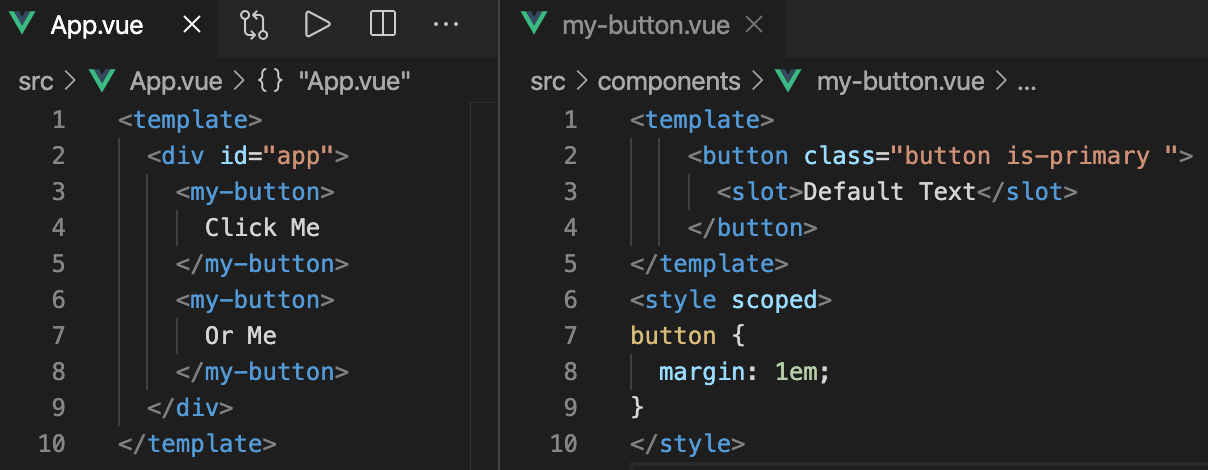1208x470 pixels.
Task: Click the opening <my-button> tag on line 3
Action: [x=255, y=192]
